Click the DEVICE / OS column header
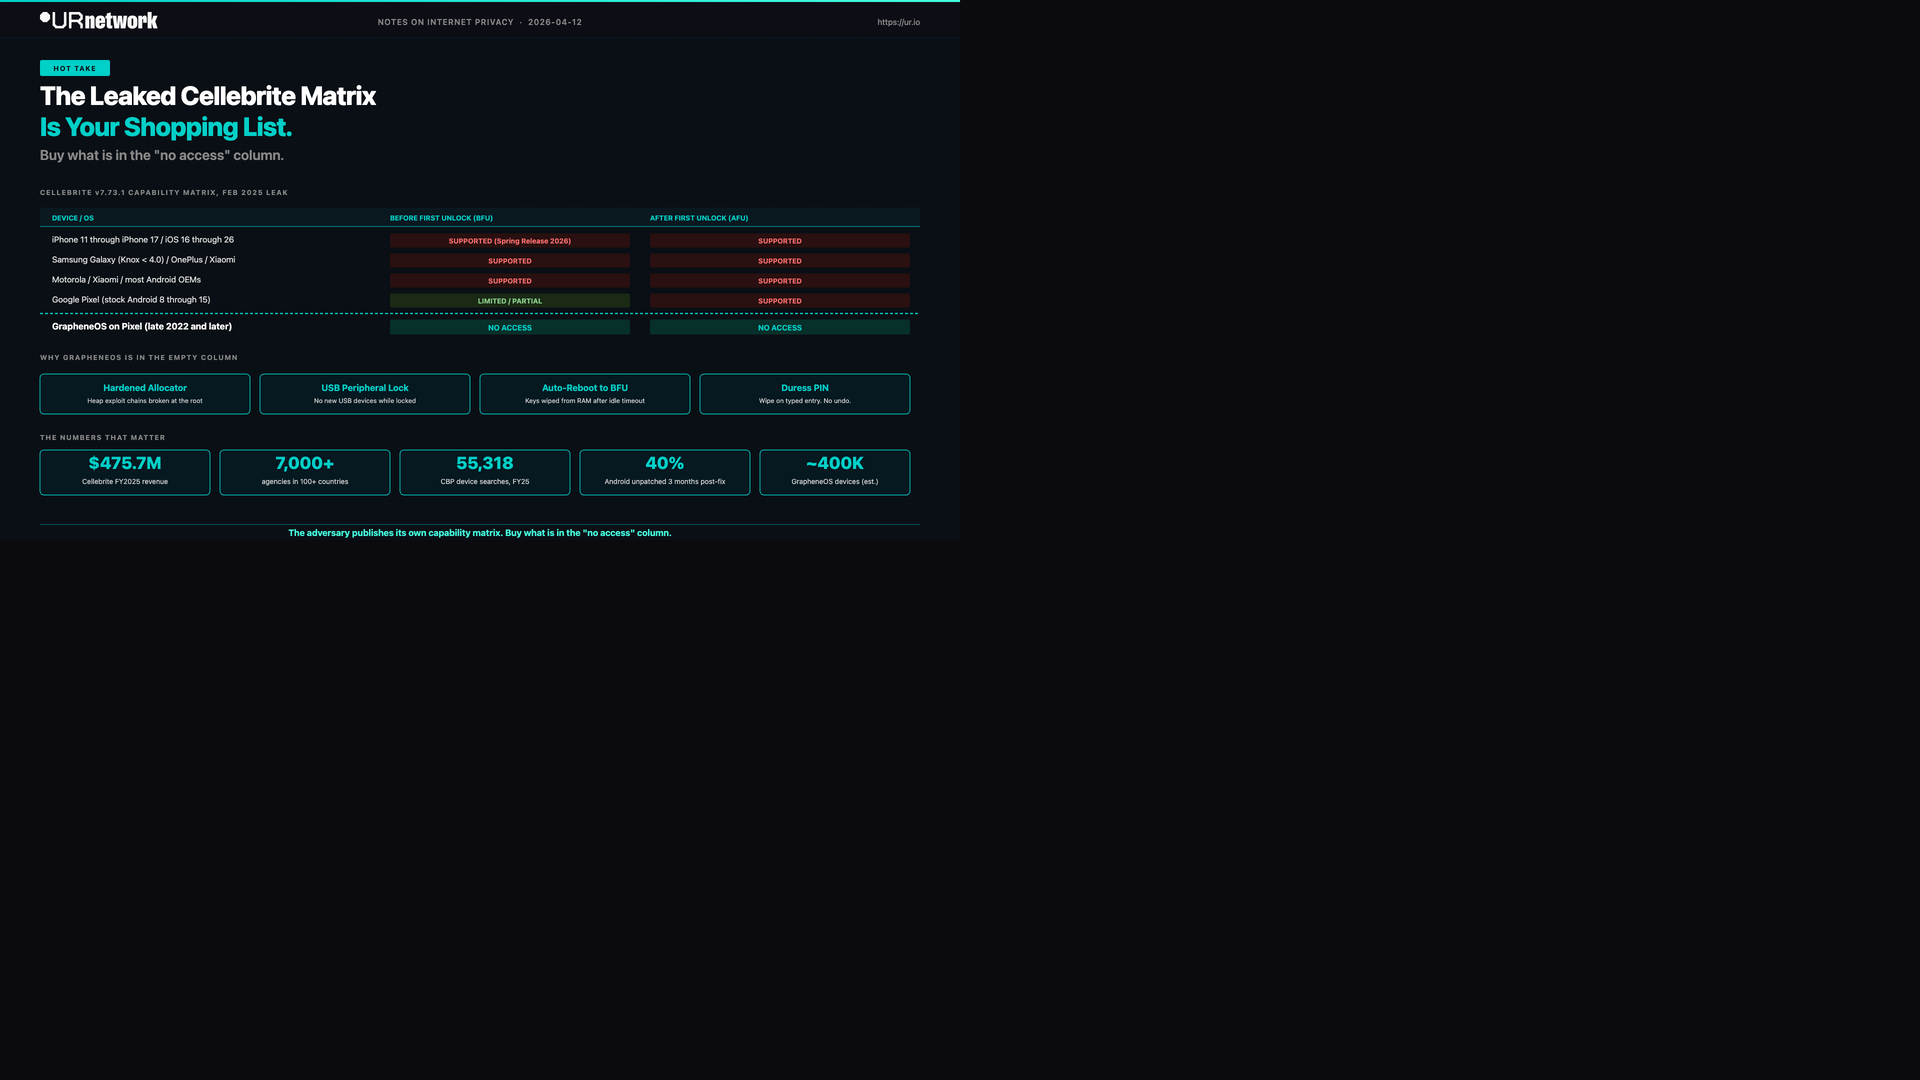1920x1080 pixels. pyautogui.click(x=73, y=218)
